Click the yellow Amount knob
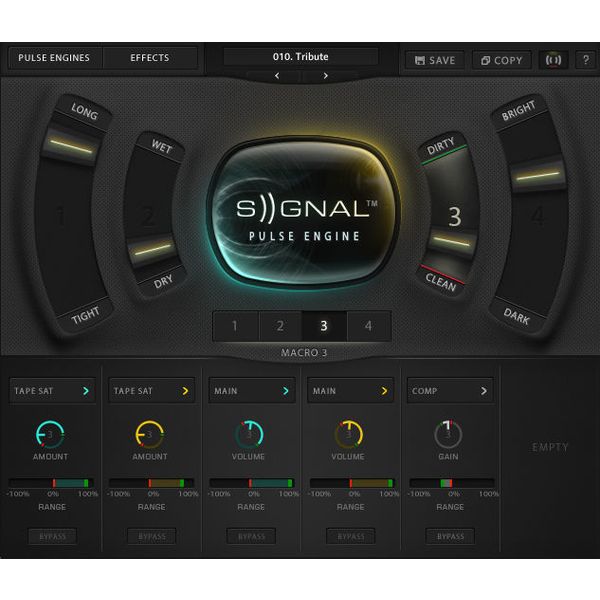Image resolution: width=600 pixels, height=600 pixels. coord(150,435)
